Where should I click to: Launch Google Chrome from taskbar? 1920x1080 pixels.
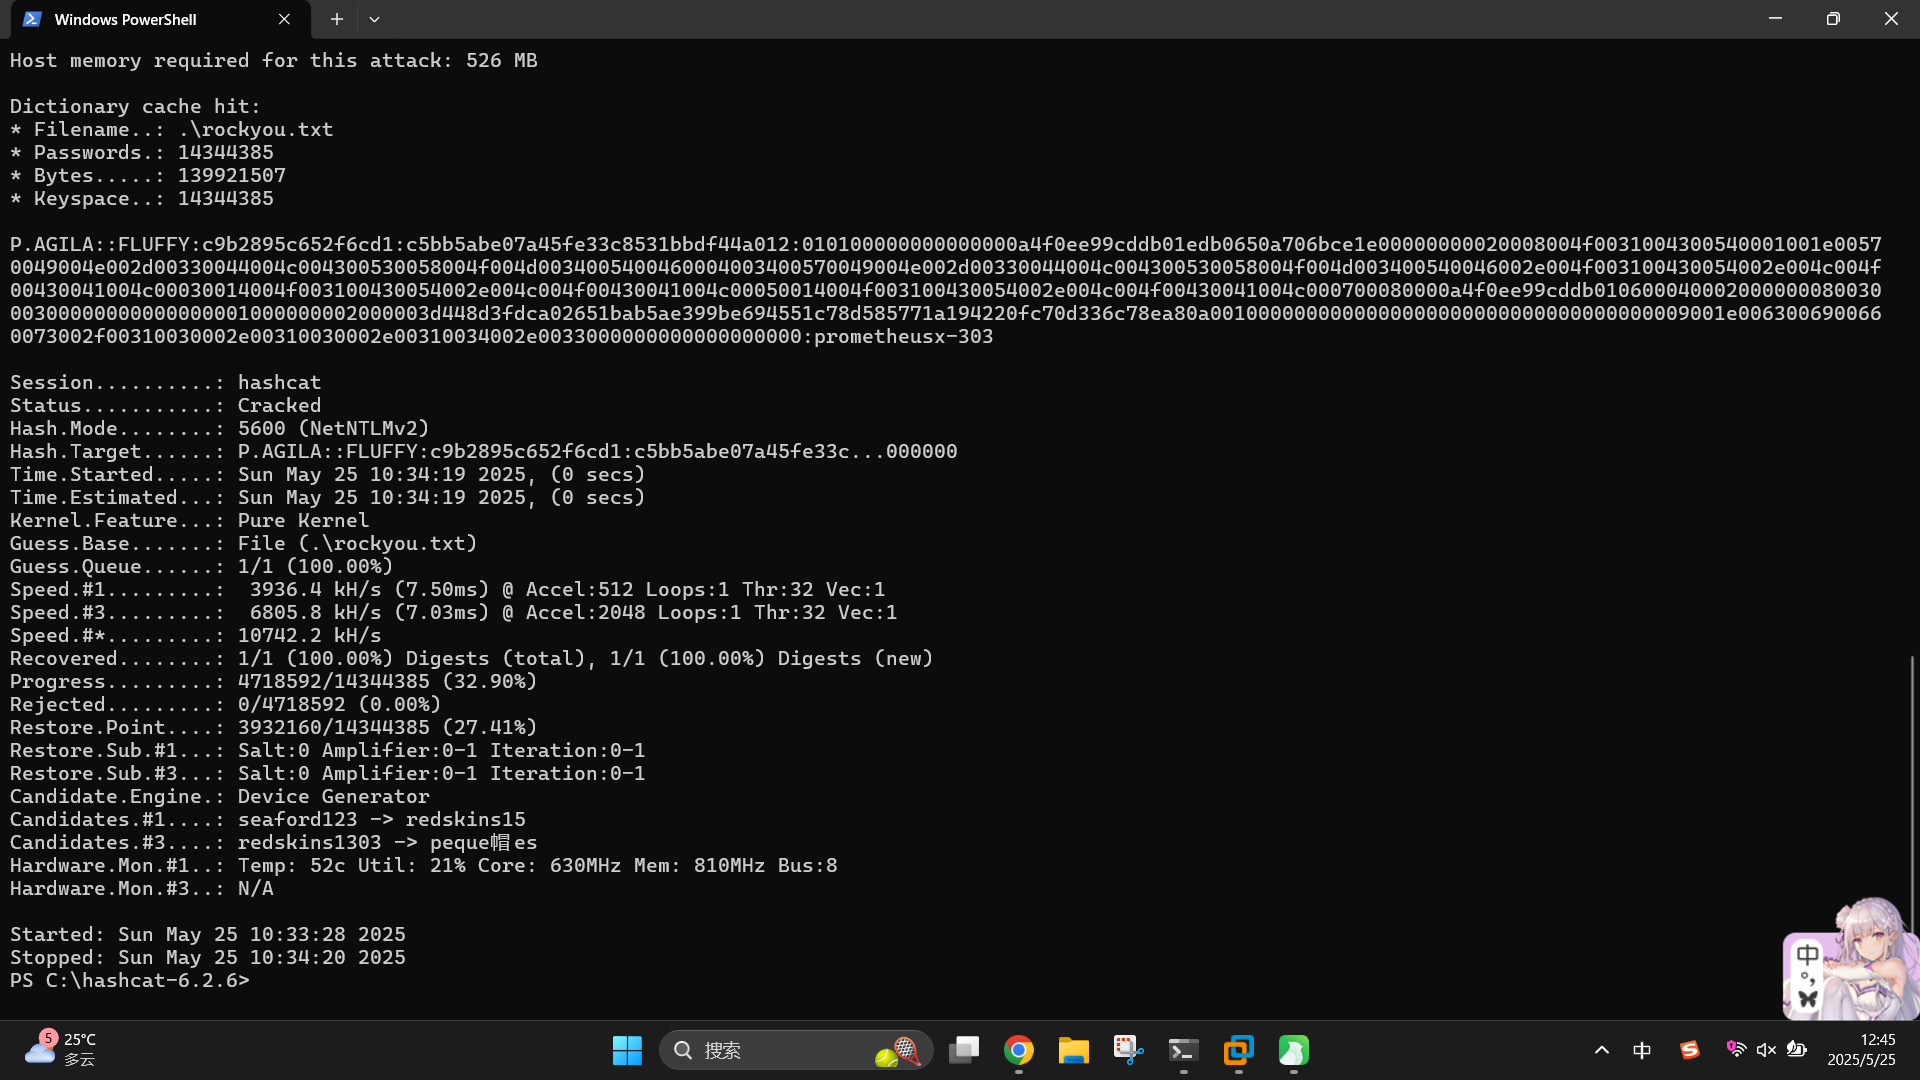(x=1019, y=1050)
